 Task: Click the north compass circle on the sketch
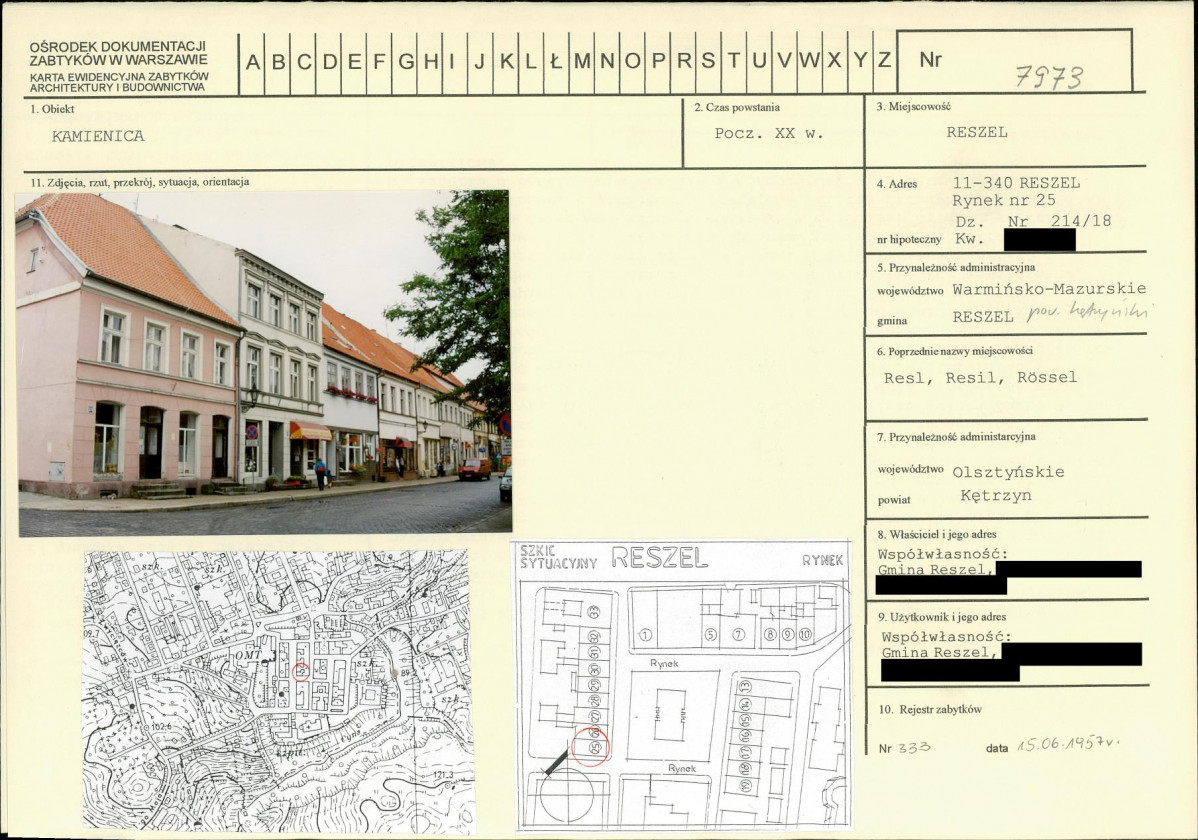(566, 796)
